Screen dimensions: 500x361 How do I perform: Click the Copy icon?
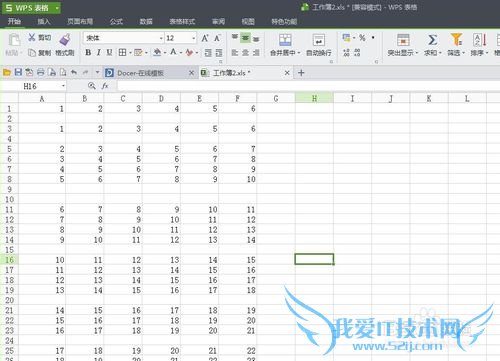coord(32,53)
